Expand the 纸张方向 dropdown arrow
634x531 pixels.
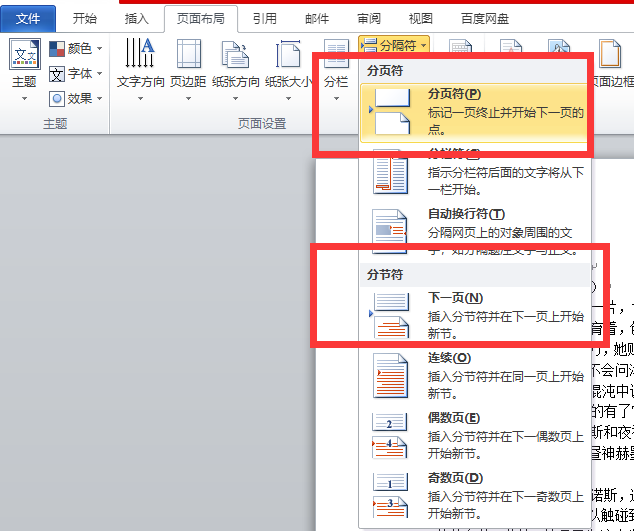click(x=235, y=98)
